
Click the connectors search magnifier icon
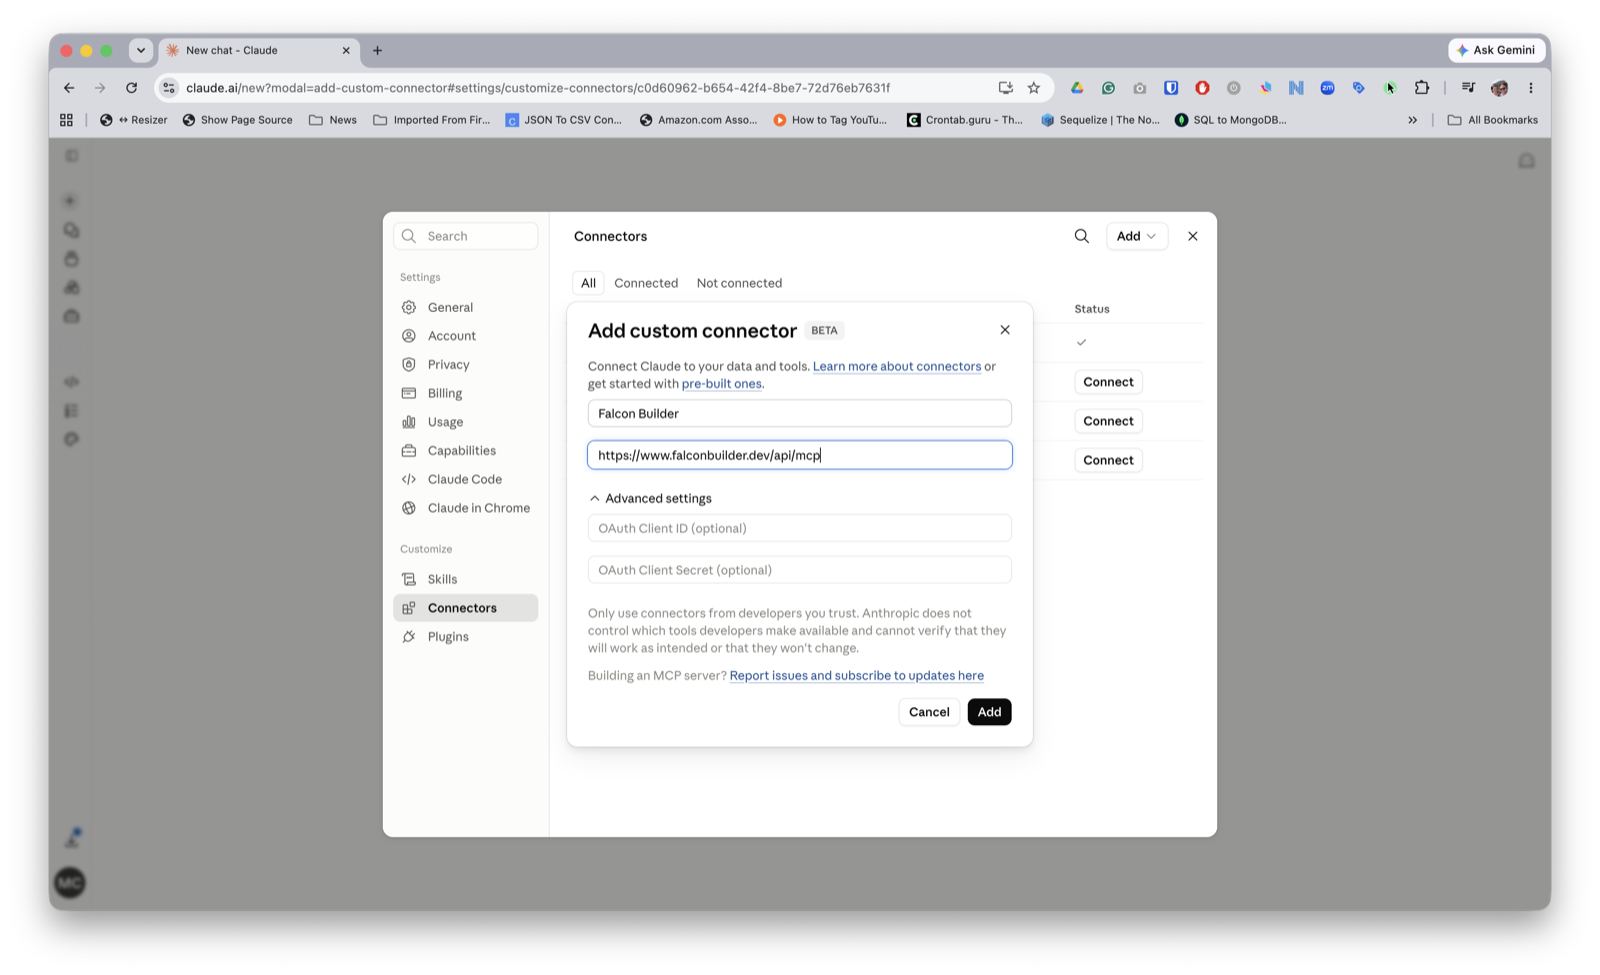pos(1081,236)
